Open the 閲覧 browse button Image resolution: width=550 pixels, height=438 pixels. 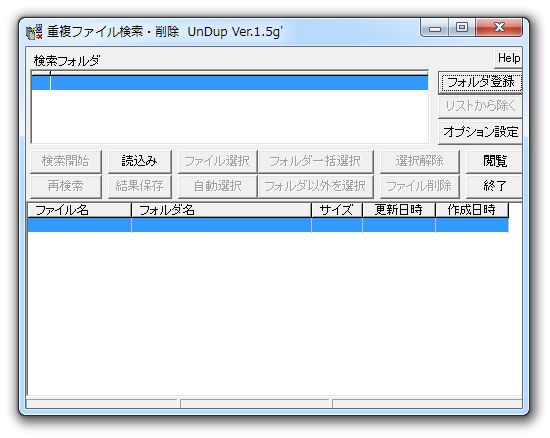coord(494,161)
